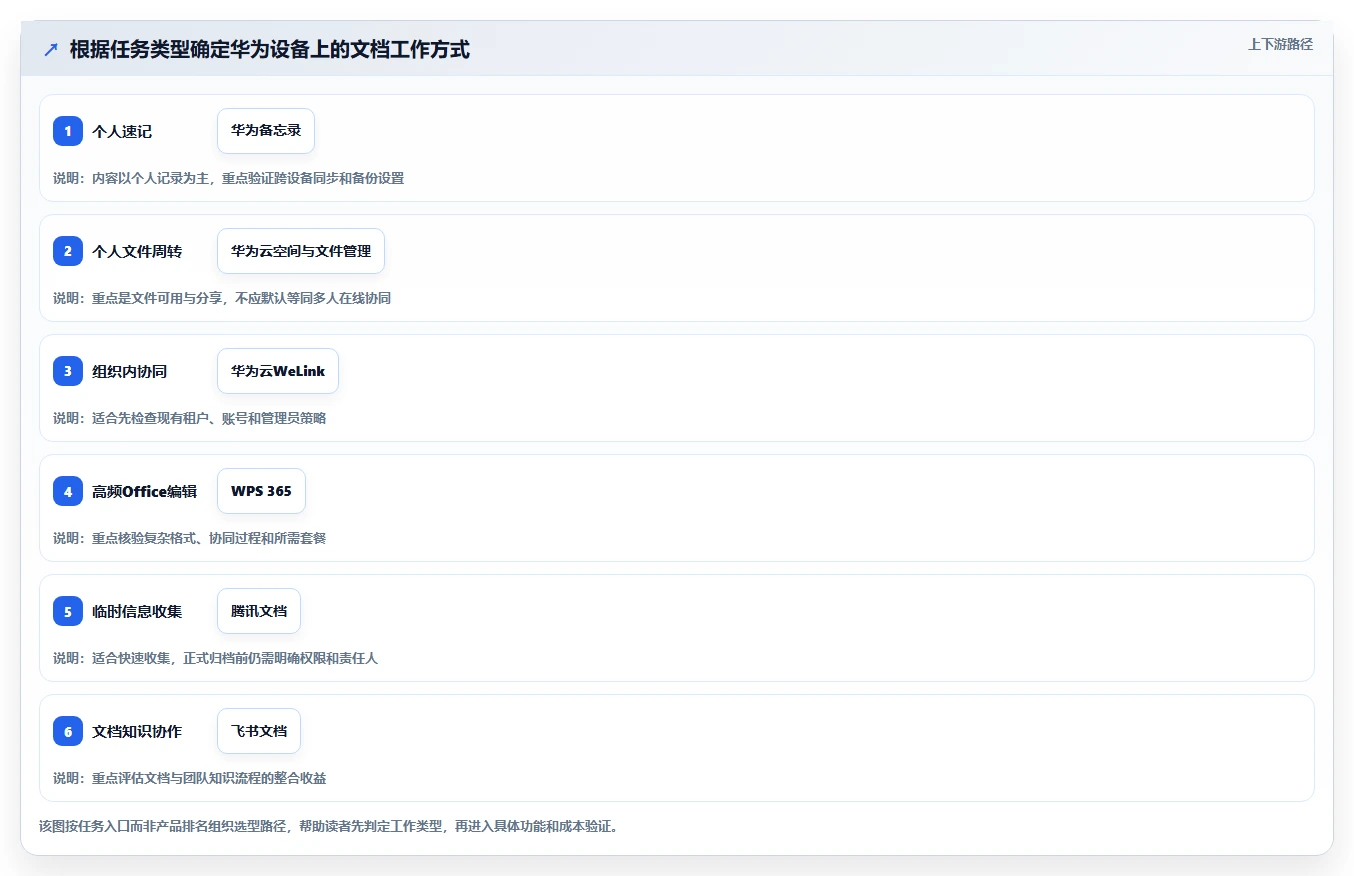Select the 华为云空间与文件管理 chip
This screenshot has height=876, width=1354.
pyautogui.click(x=301, y=251)
